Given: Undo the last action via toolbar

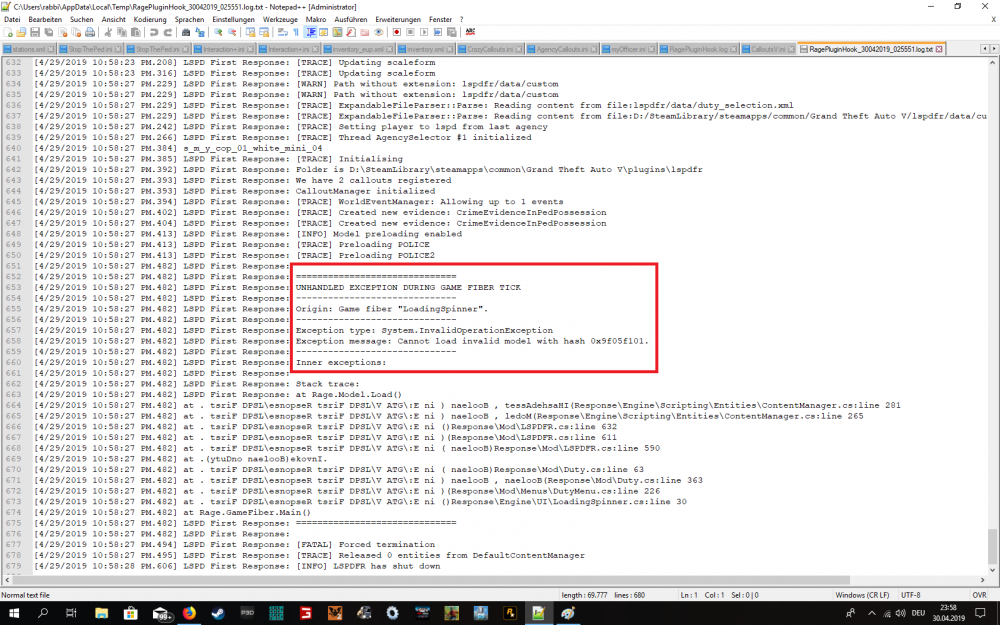Looking at the screenshot, I should coord(154,32).
